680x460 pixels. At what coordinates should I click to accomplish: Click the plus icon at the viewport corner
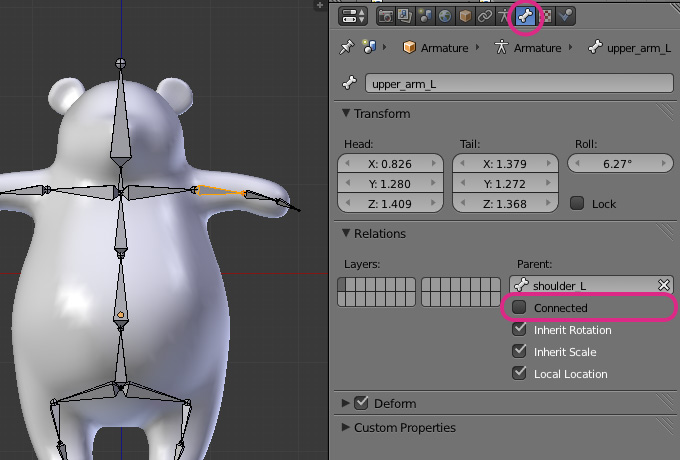pyautogui.click(x=320, y=5)
